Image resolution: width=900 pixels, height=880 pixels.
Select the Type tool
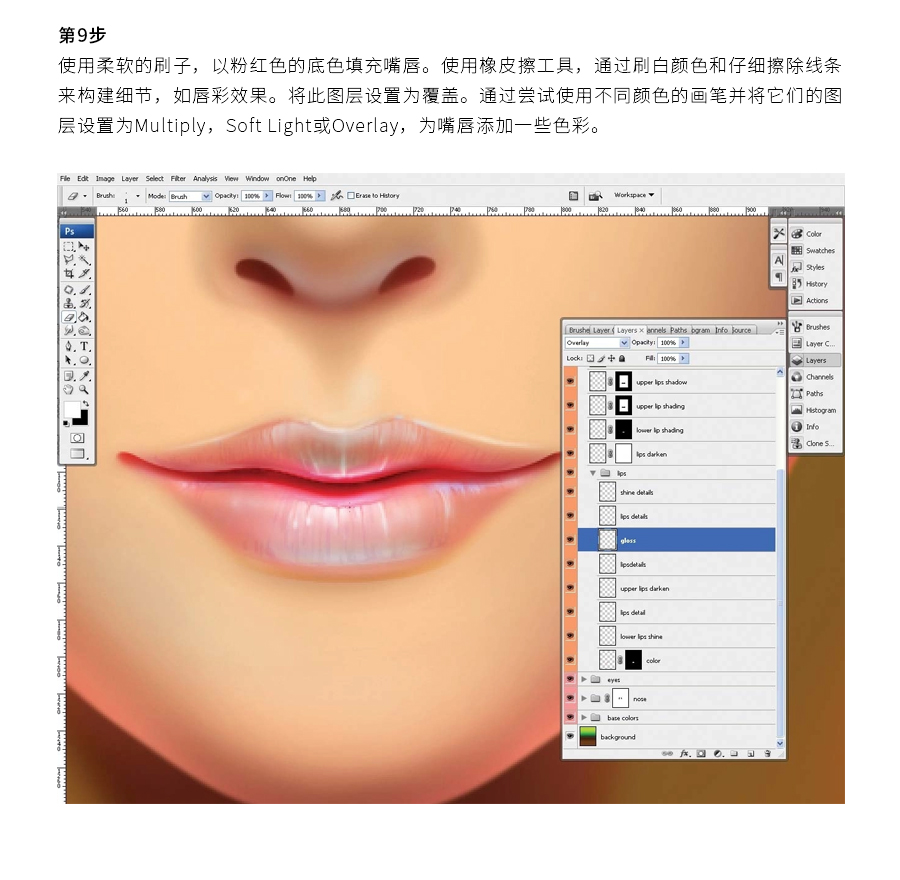[x=84, y=346]
